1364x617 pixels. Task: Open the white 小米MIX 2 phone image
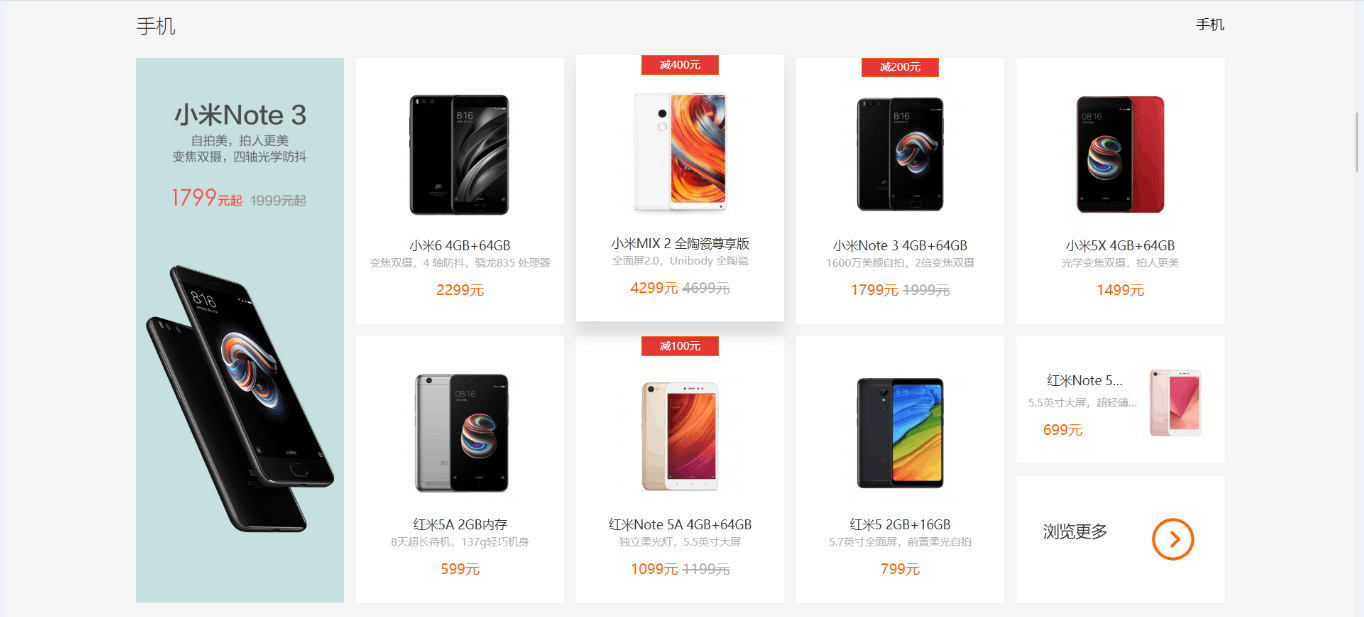click(680, 152)
